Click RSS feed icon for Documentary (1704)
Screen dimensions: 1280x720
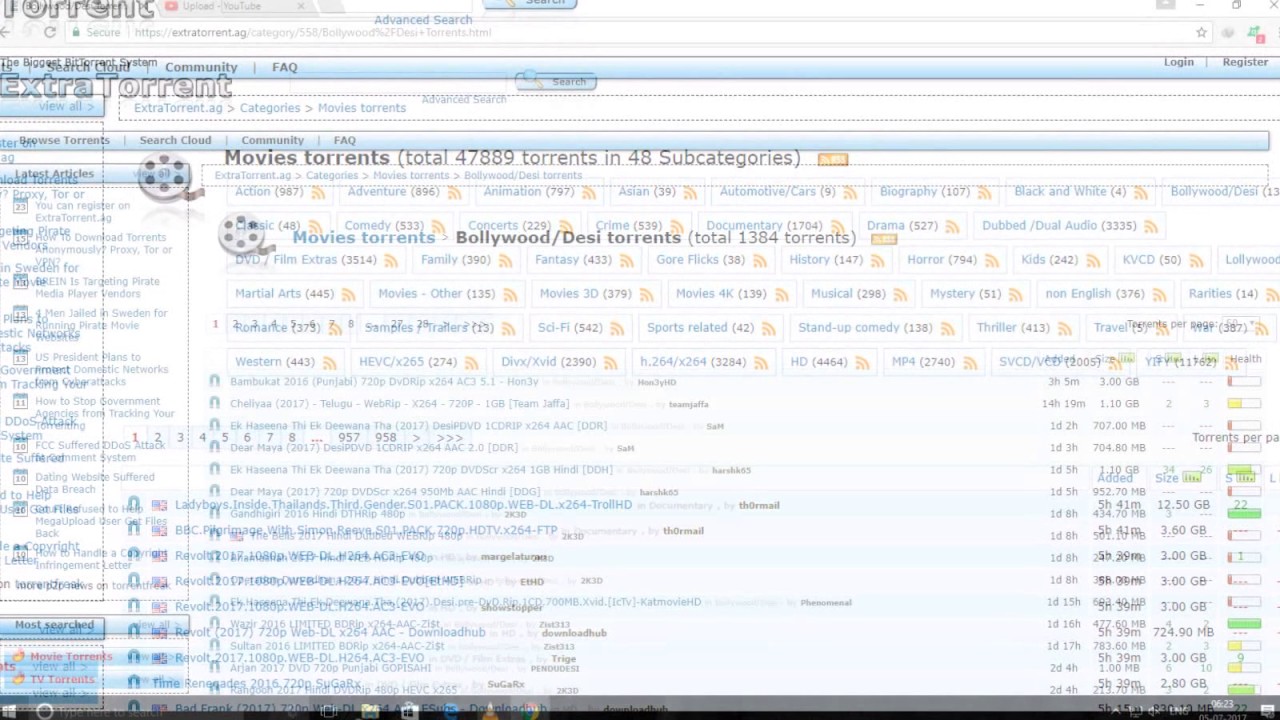point(838,227)
